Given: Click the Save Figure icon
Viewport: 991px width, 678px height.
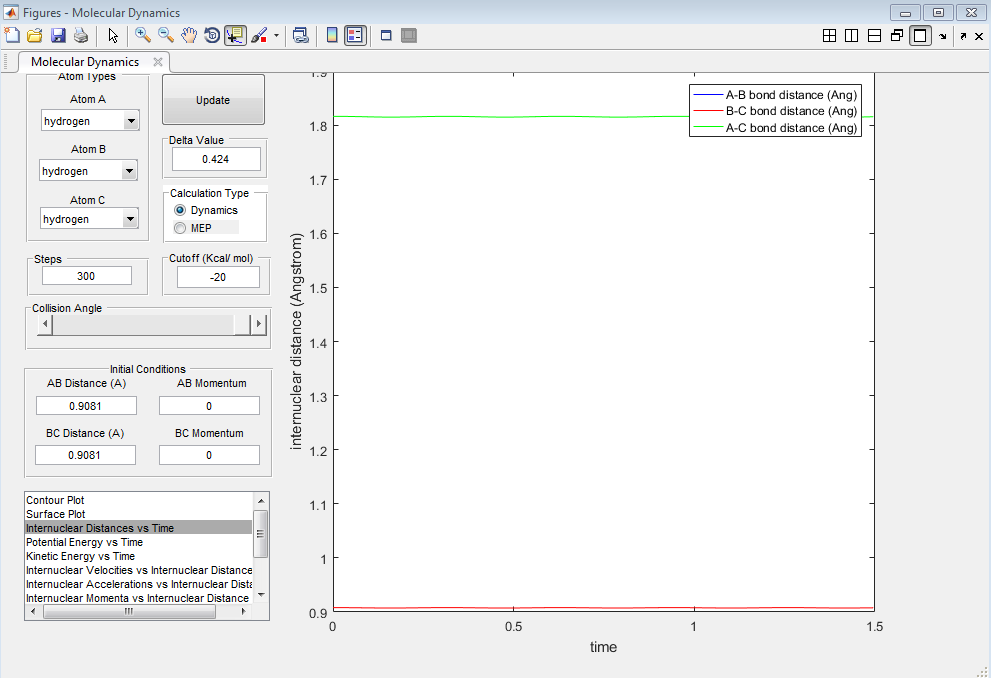Looking at the screenshot, I should (x=58, y=35).
